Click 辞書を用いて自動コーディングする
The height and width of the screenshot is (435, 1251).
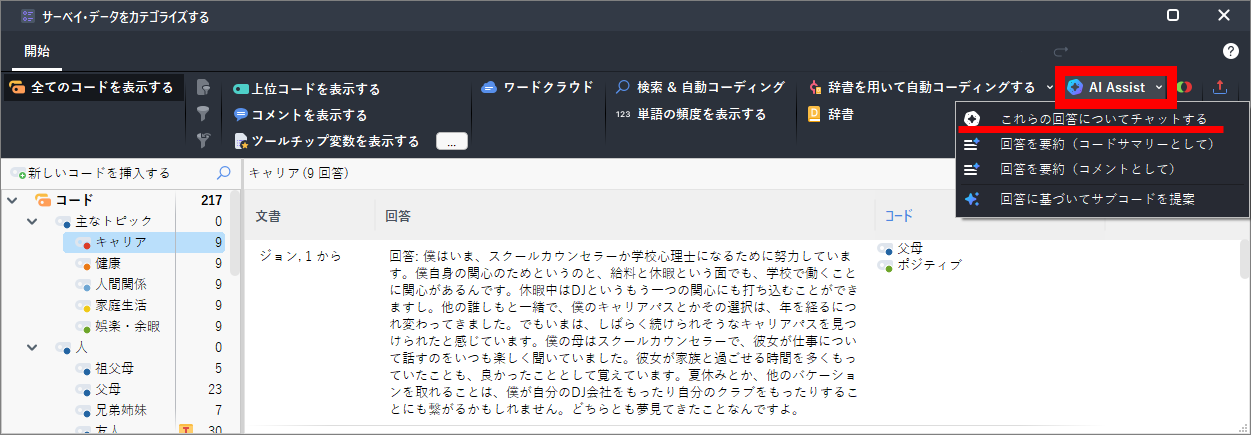[921, 87]
